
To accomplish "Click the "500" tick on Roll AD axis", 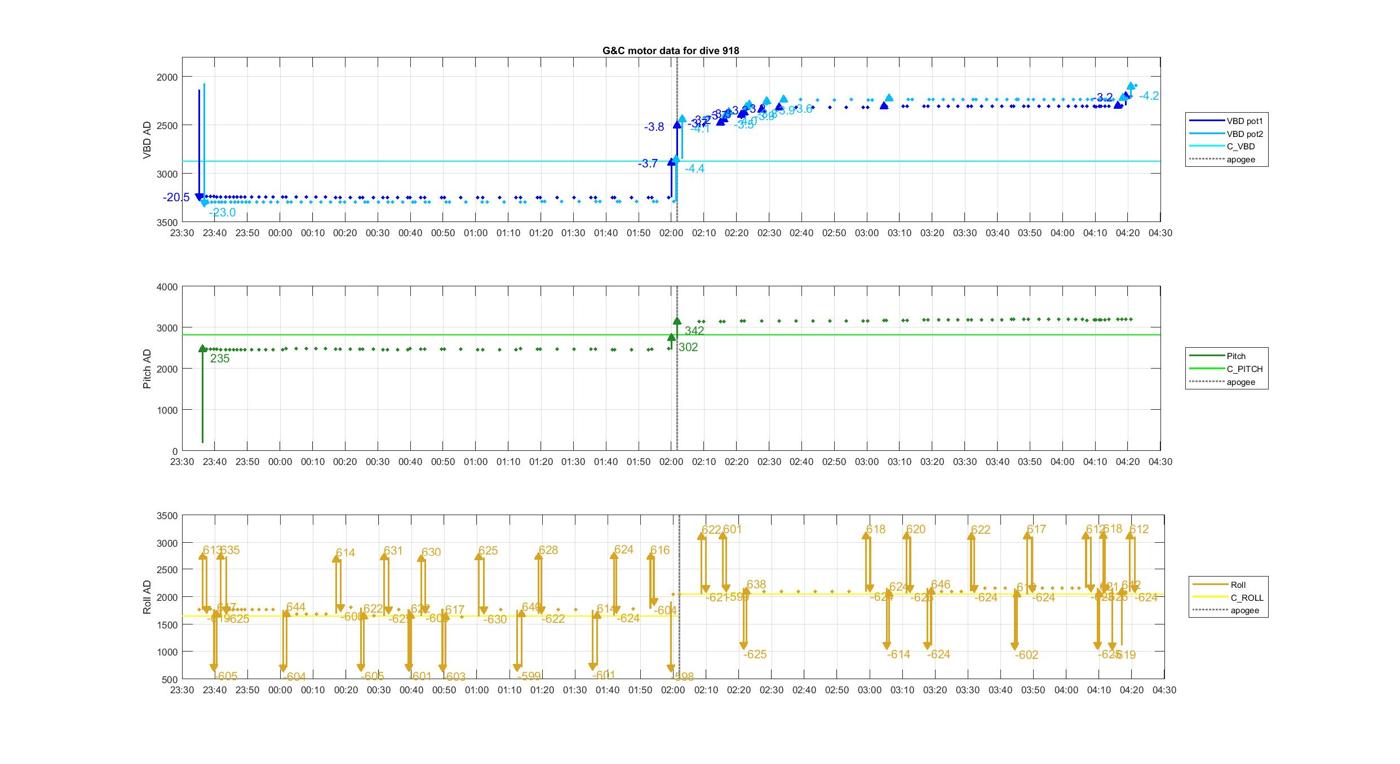I will click(169, 680).
